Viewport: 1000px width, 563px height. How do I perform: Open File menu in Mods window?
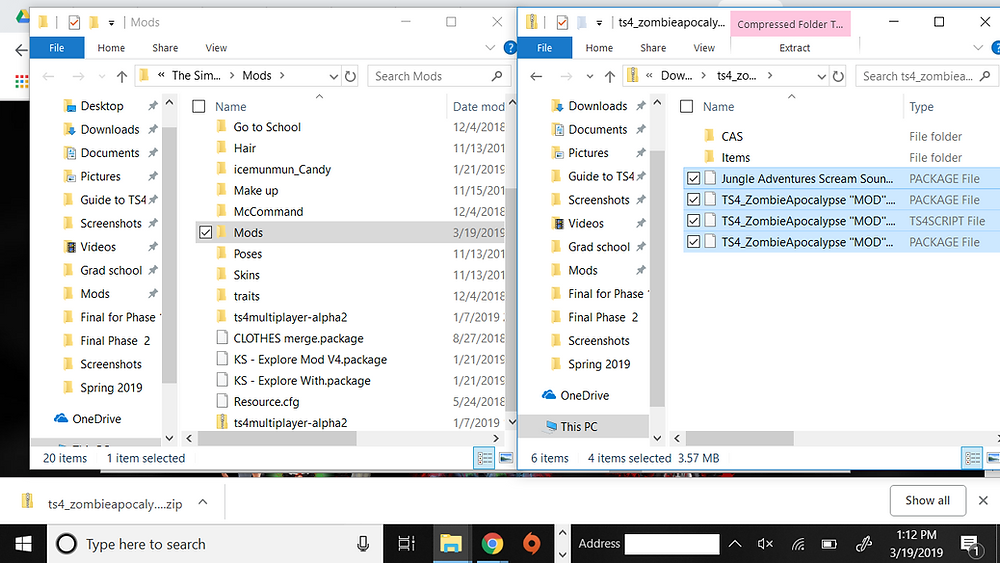click(57, 48)
